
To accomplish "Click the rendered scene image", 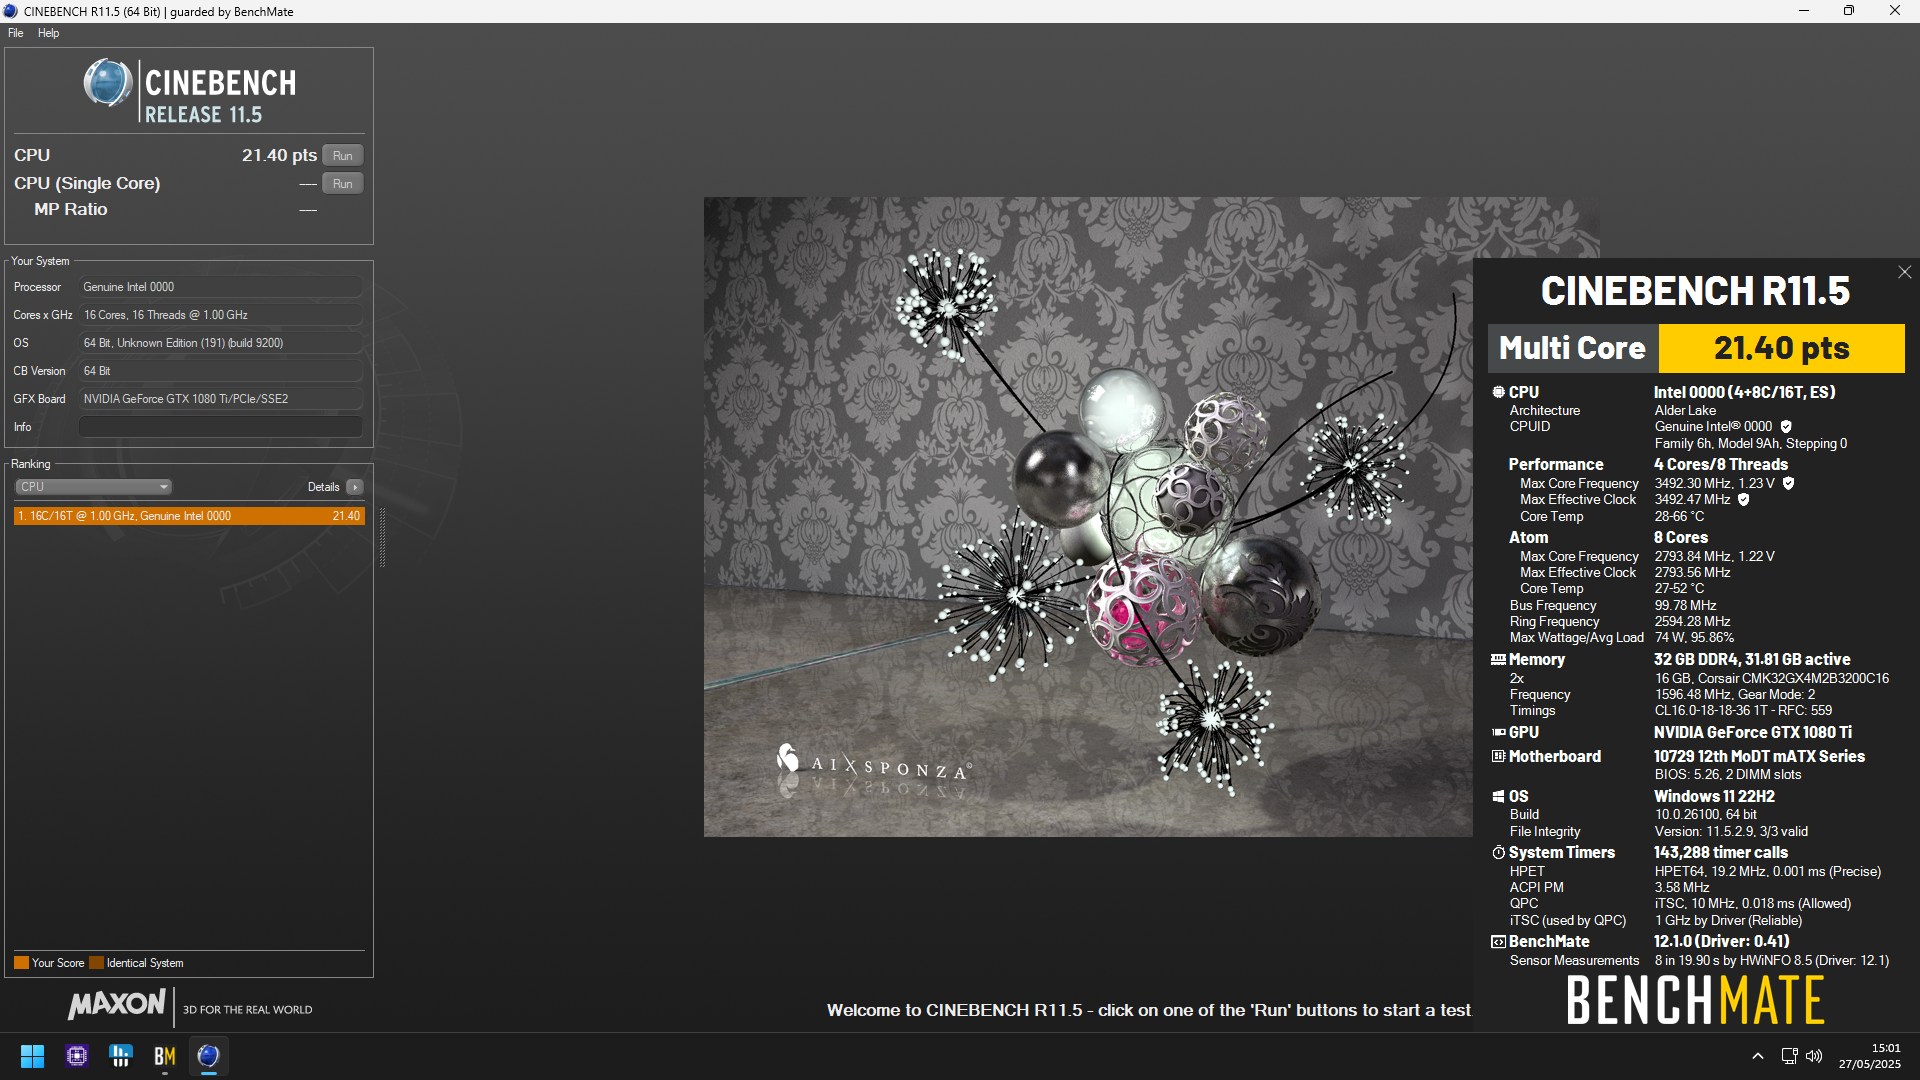I will [1088, 517].
